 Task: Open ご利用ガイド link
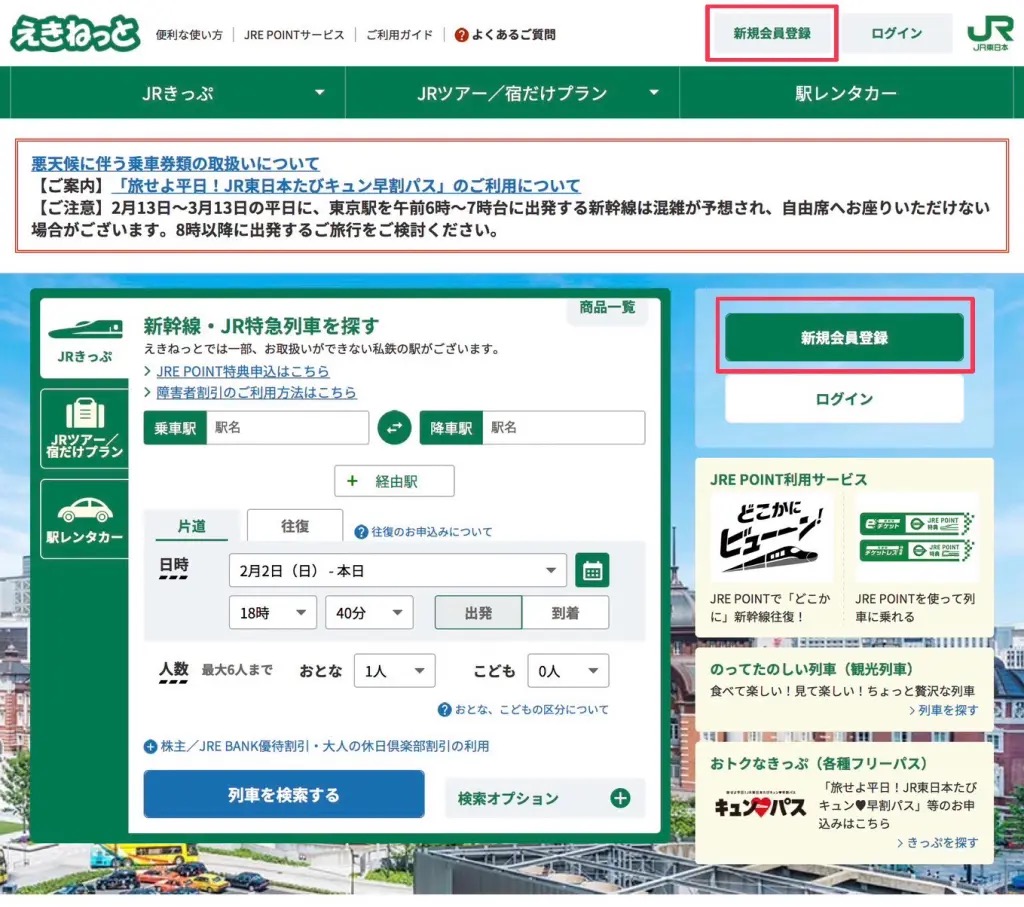[399, 35]
